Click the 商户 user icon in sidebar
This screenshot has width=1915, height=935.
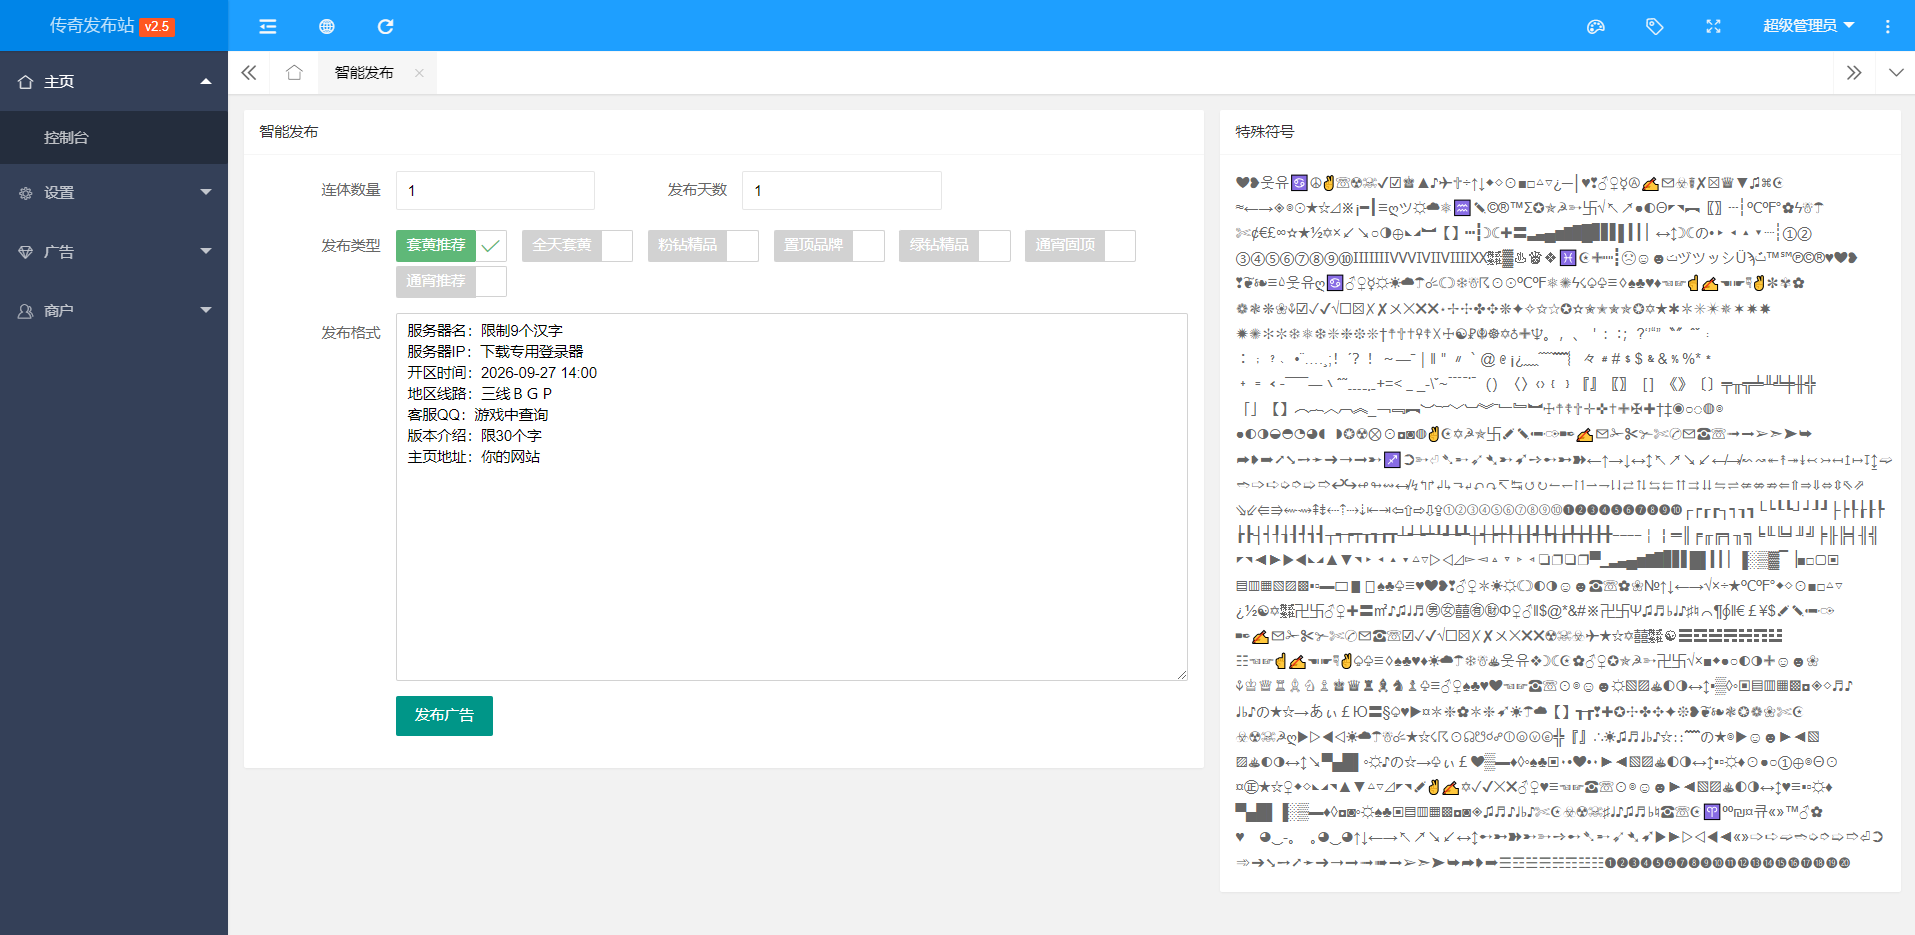tap(25, 311)
